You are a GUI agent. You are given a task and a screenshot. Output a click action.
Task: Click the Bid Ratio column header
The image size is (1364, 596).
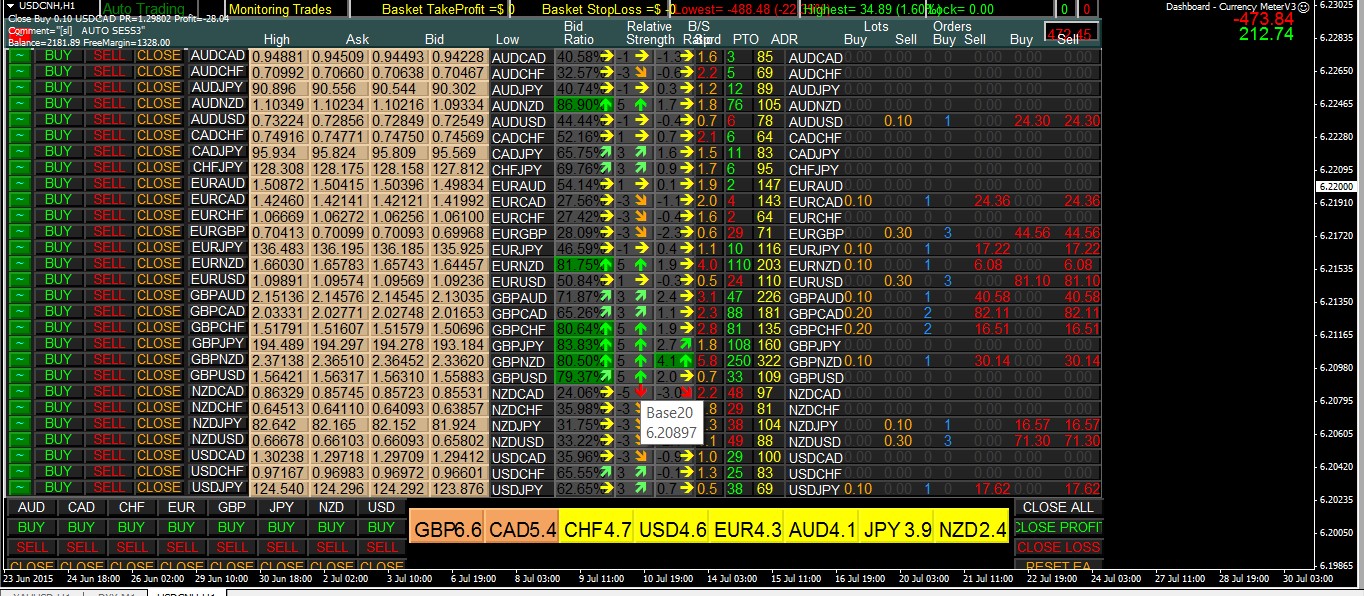pos(578,32)
